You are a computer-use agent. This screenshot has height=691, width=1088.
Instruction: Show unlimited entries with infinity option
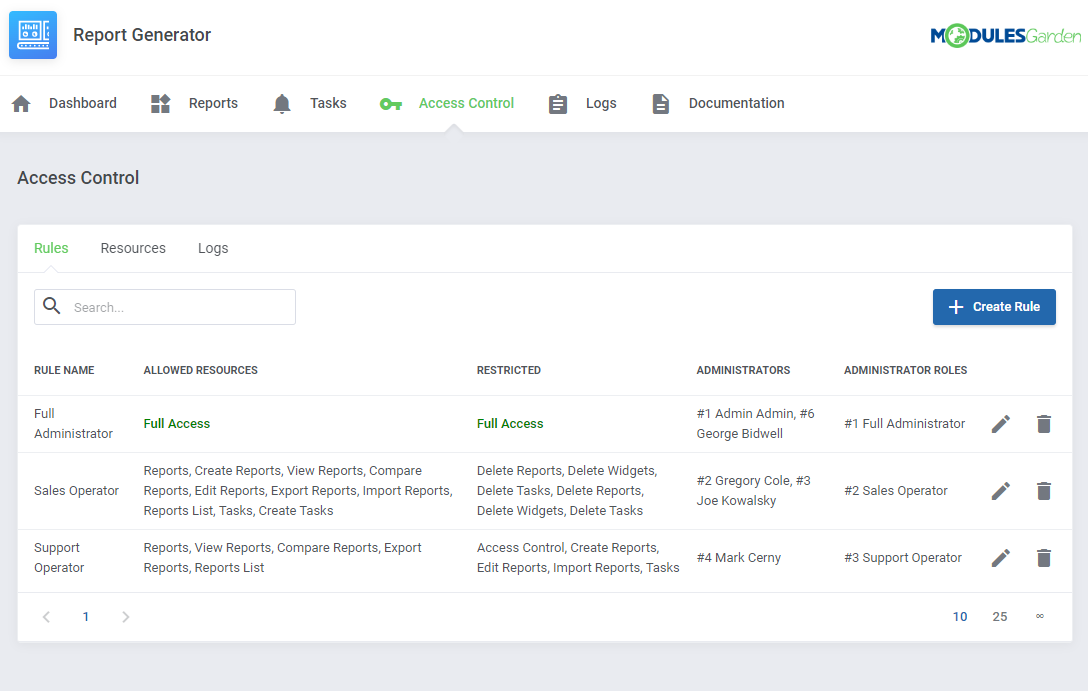[1039, 616]
